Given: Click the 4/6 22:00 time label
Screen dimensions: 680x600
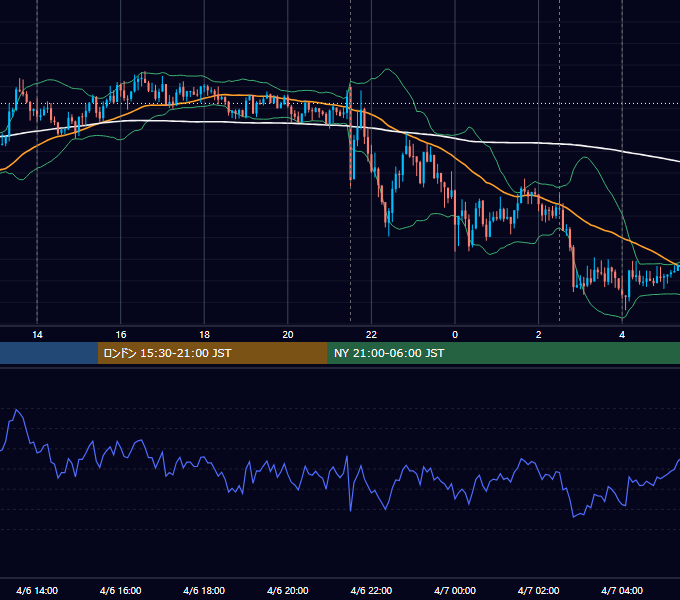Looking at the screenshot, I should [371, 590].
